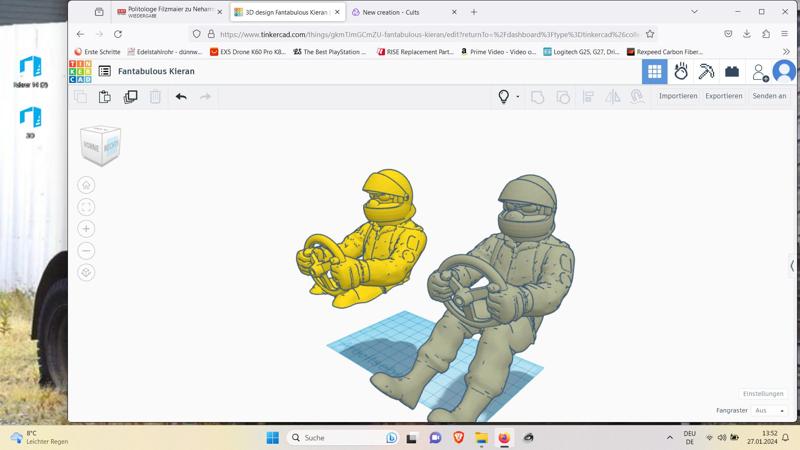Open the Firefox application menu
The width and height of the screenshot is (800, 450).
point(785,34)
